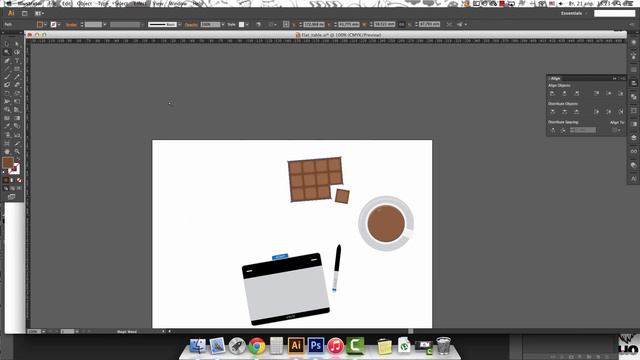Select the Pen tool
Viewport: 640px width, 360px height.
click(7, 60)
